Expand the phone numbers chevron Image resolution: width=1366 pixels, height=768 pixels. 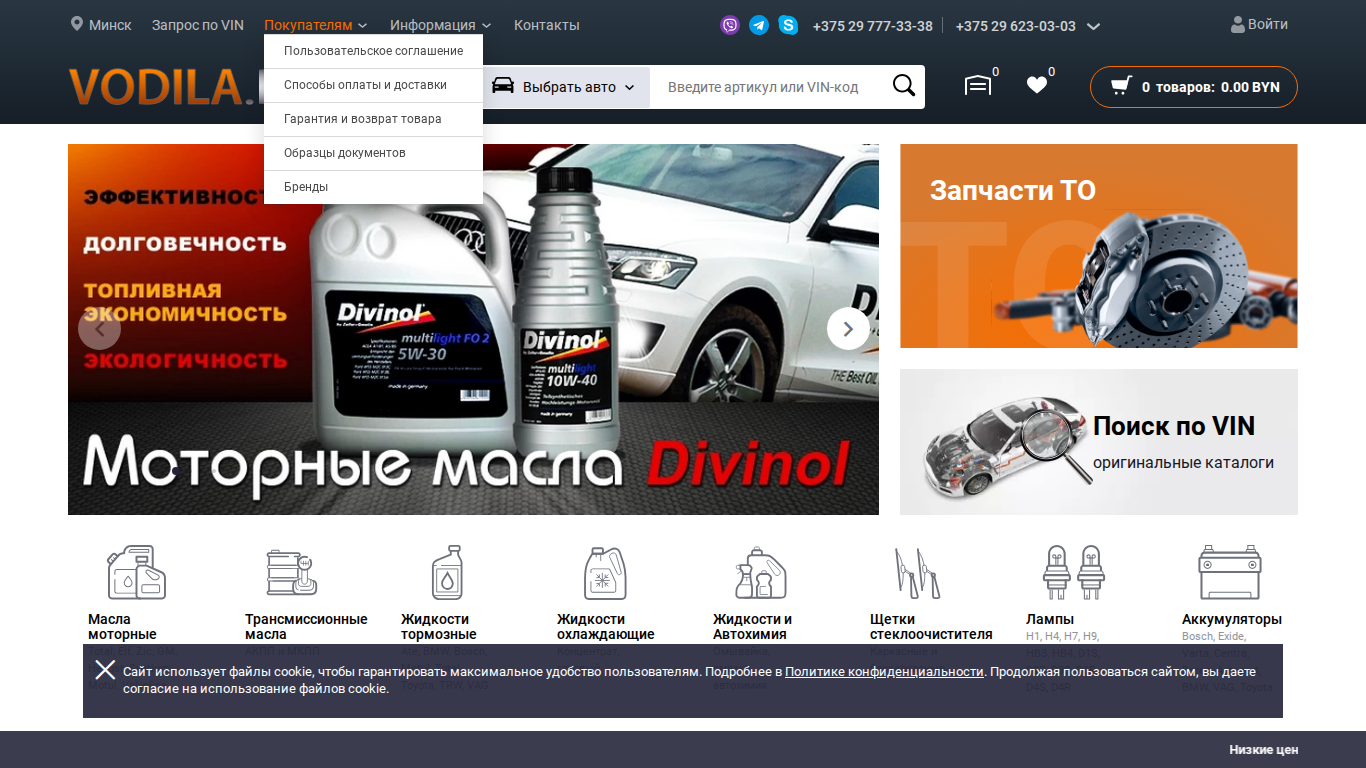pyautogui.click(x=1093, y=27)
